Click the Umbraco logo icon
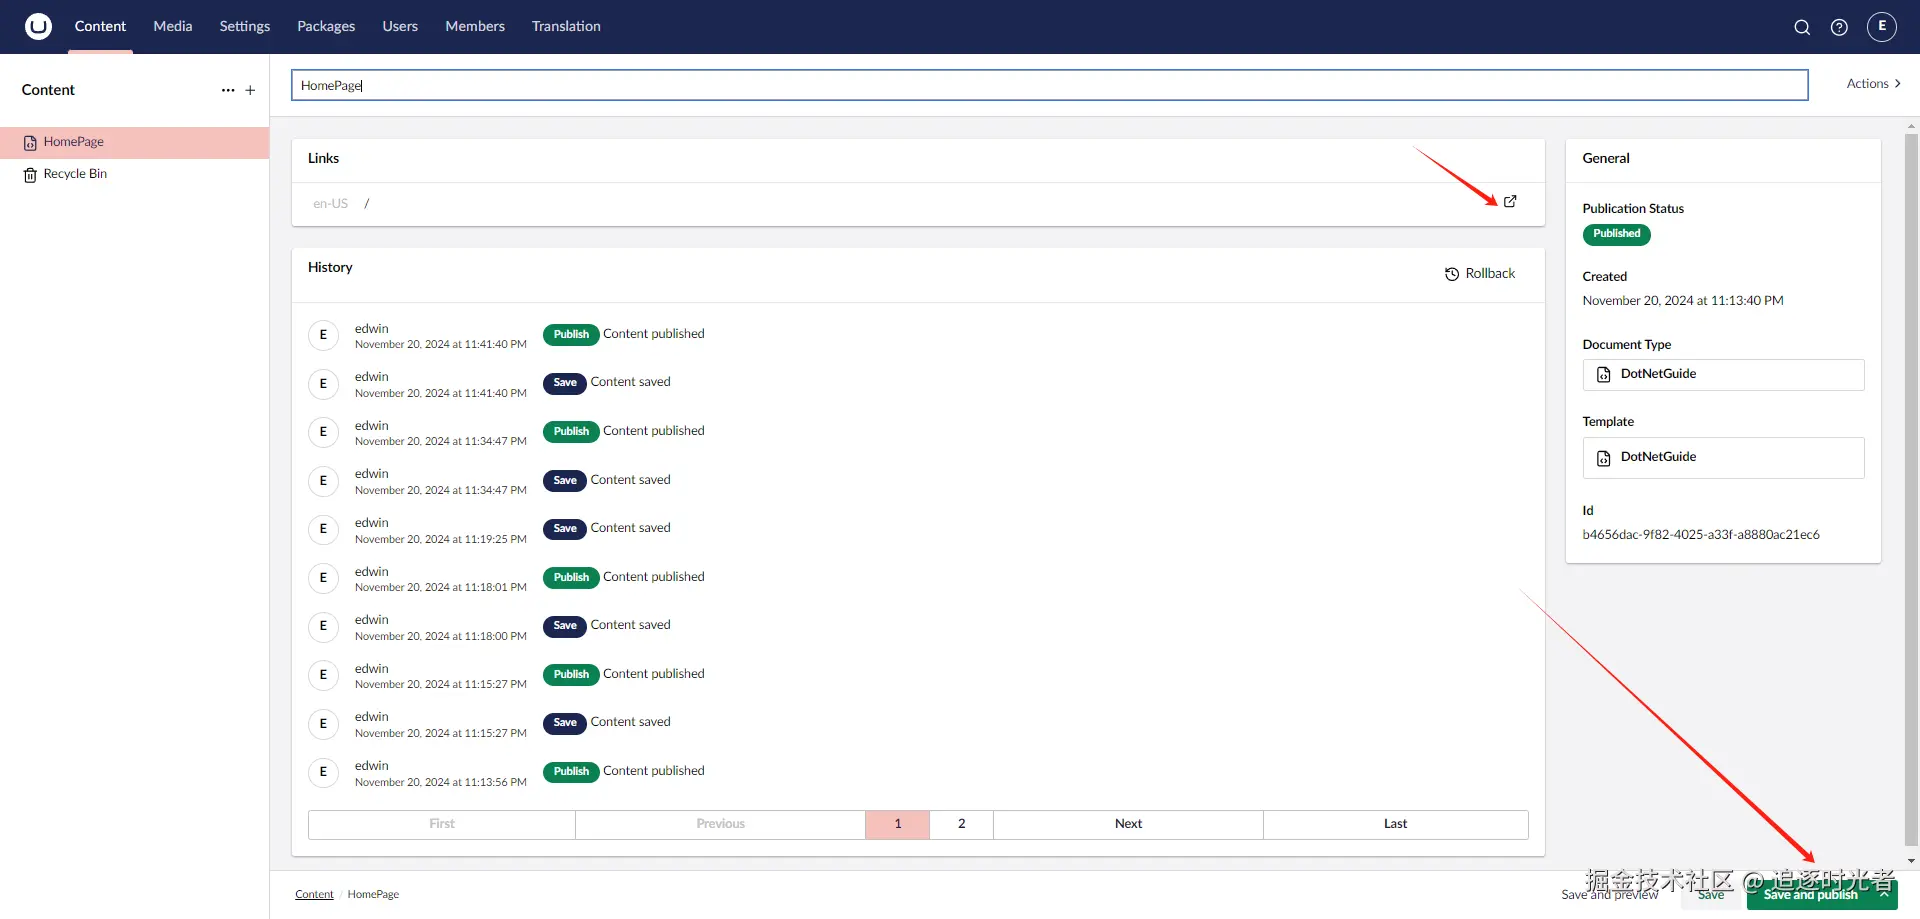The height and width of the screenshot is (919, 1920). coord(38,26)
